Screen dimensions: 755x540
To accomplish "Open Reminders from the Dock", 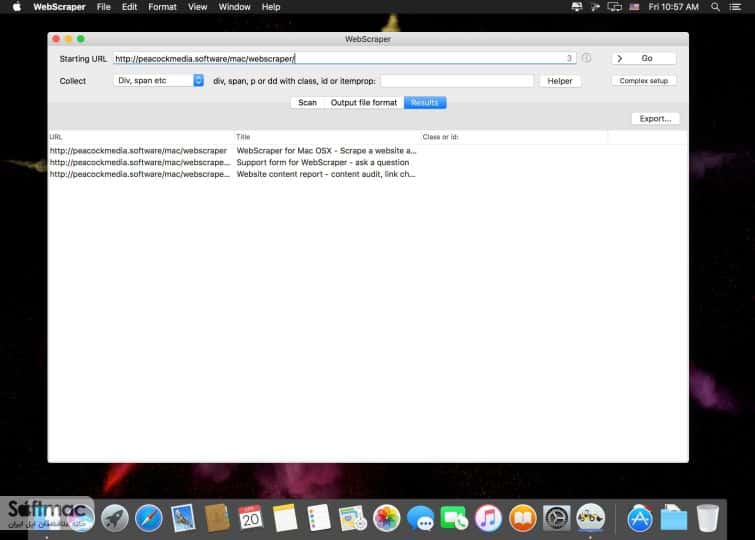I will [x=319, y=518].
